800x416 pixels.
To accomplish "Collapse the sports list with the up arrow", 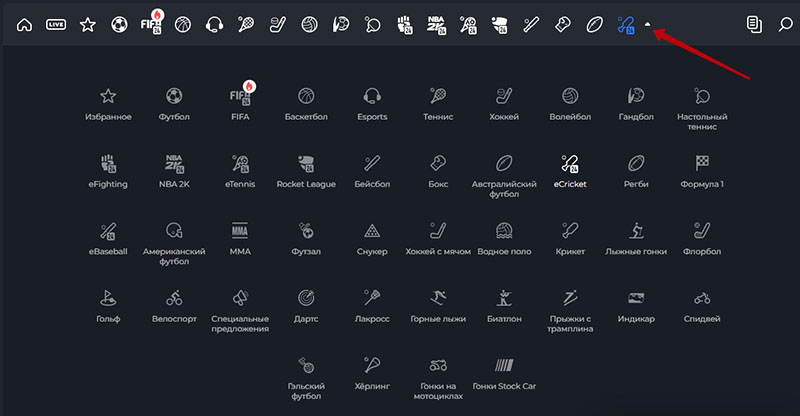I will tap(649, 24).
